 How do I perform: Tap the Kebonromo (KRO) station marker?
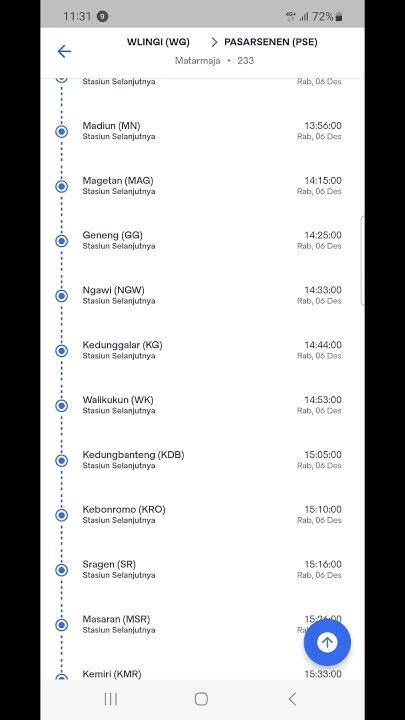pyautogui.click(x=62, y=515)
